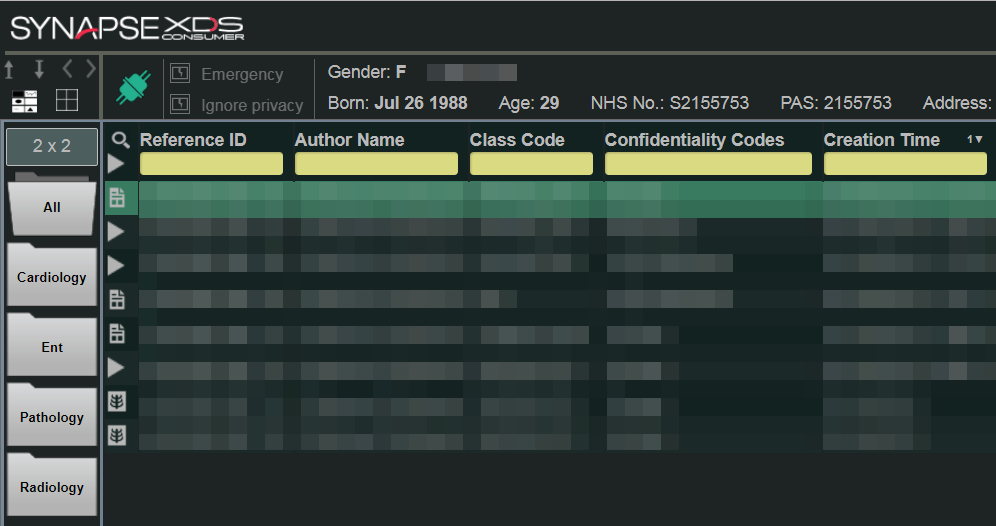
Task: Expand the filter row play arrow
Action: 117,163
